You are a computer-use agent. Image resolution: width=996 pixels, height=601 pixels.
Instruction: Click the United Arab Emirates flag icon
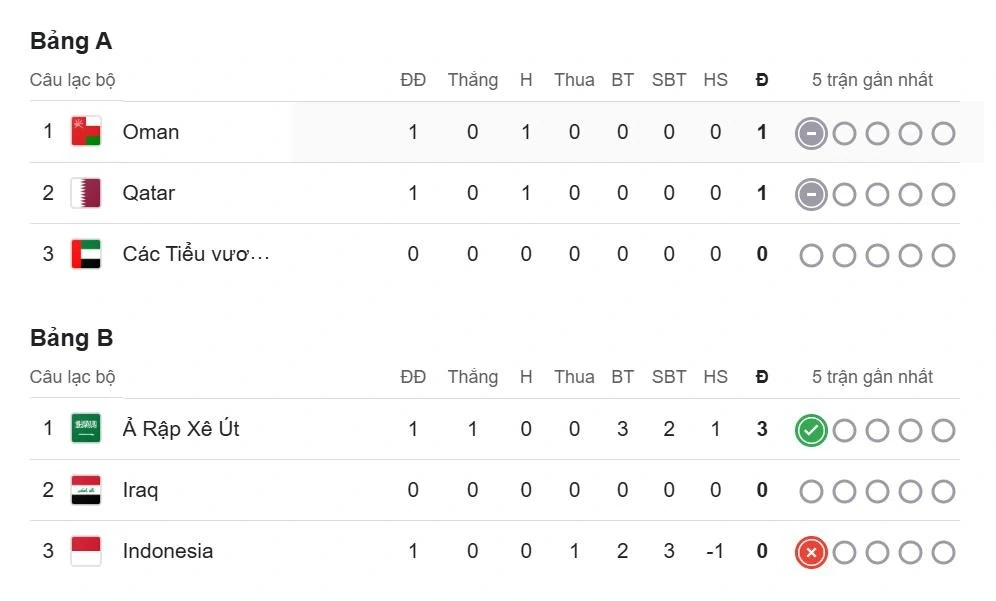click(86, 254)
